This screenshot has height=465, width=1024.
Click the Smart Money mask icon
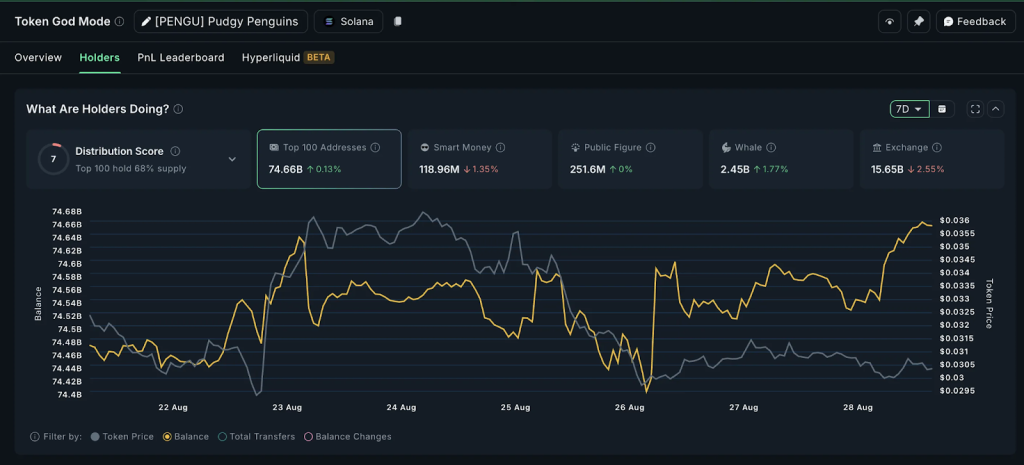pyautogui.click(x=424, y=148)
